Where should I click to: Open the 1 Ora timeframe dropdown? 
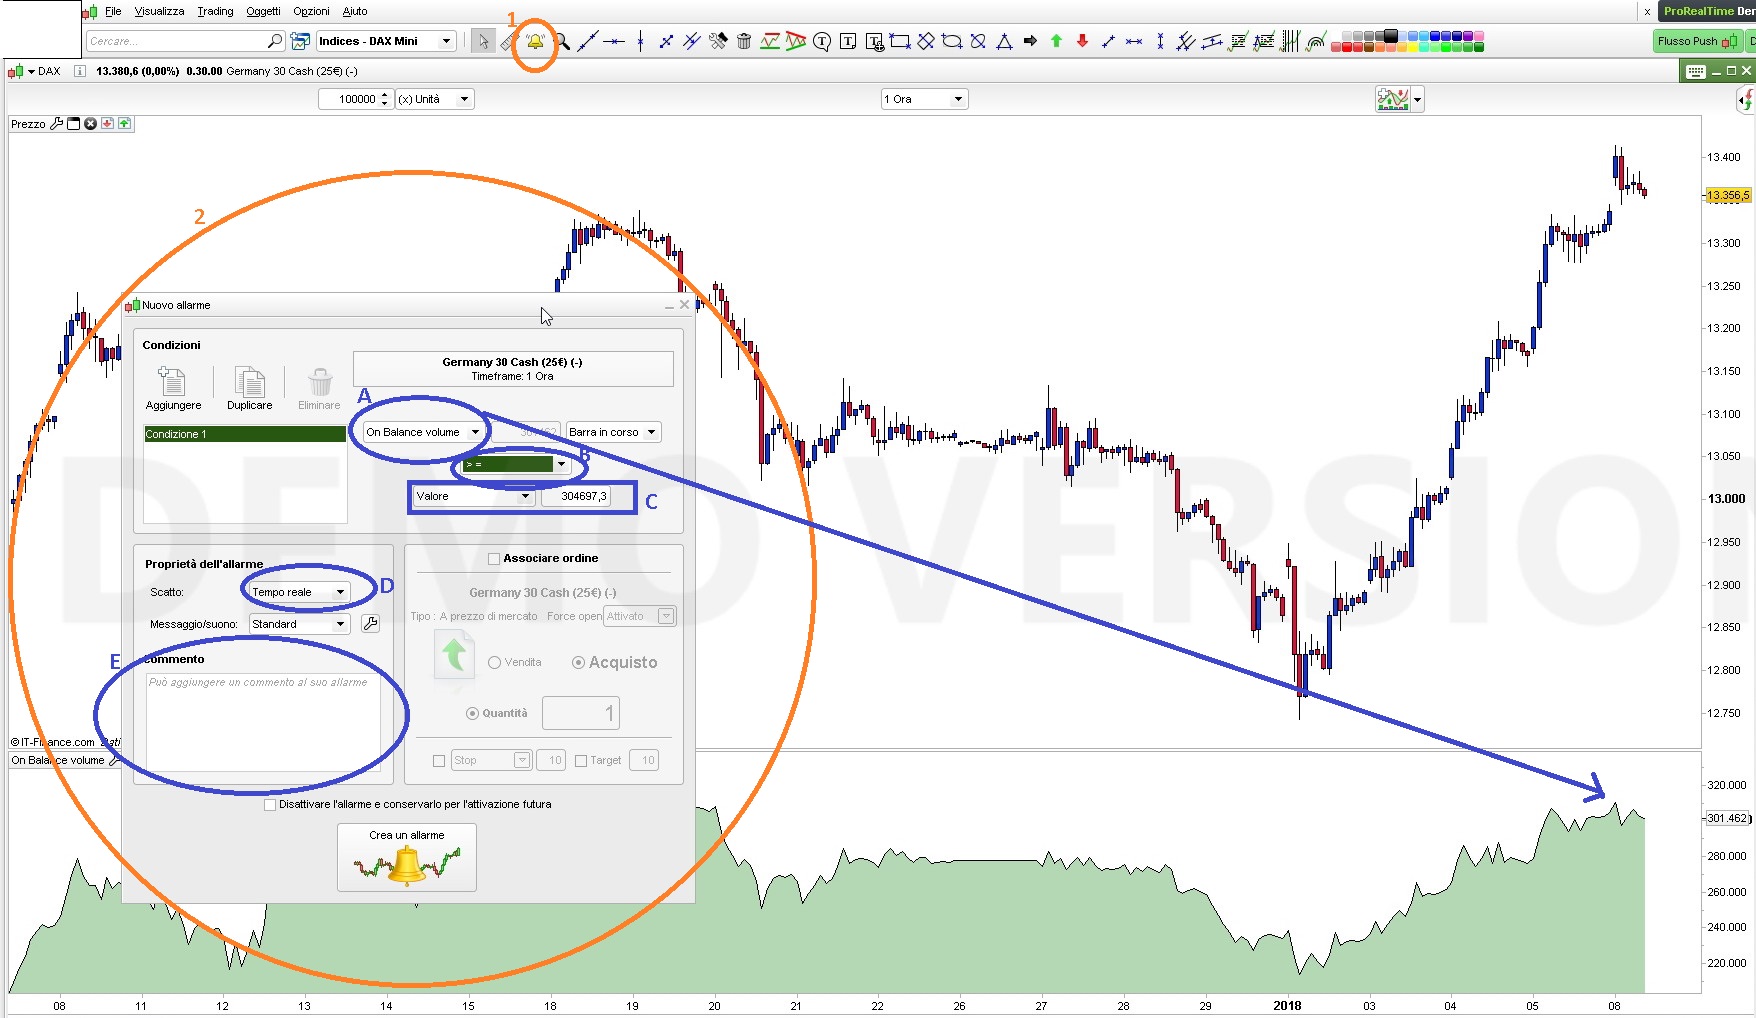click(923, 99)
